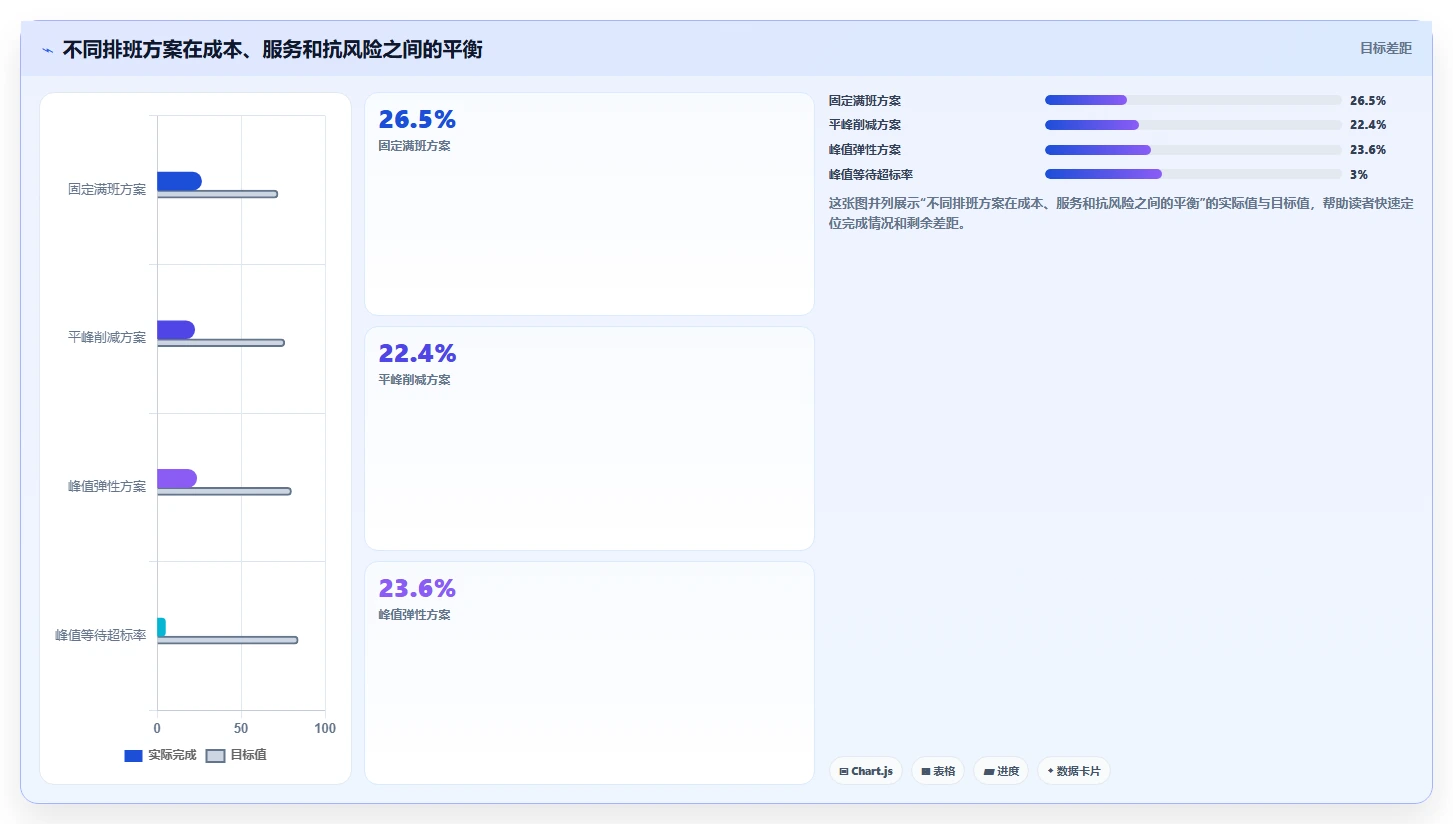This screenshot has width=1453, height=824.
Task: Select the 进度 tag
Action: tap(1001, 771)
